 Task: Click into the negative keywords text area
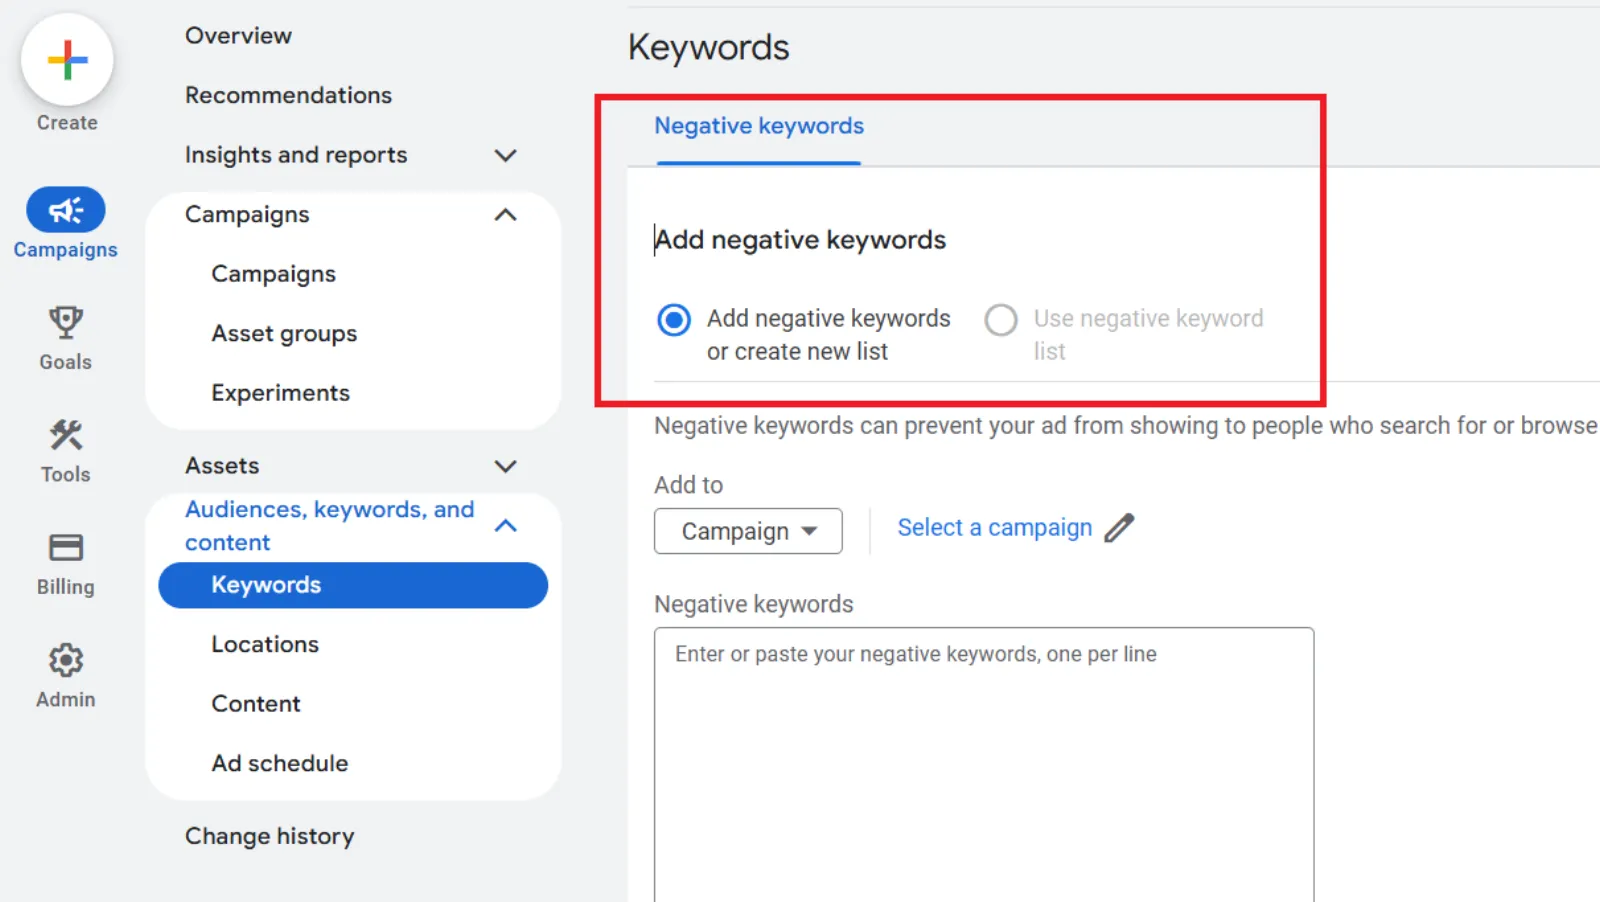(984, 765)
